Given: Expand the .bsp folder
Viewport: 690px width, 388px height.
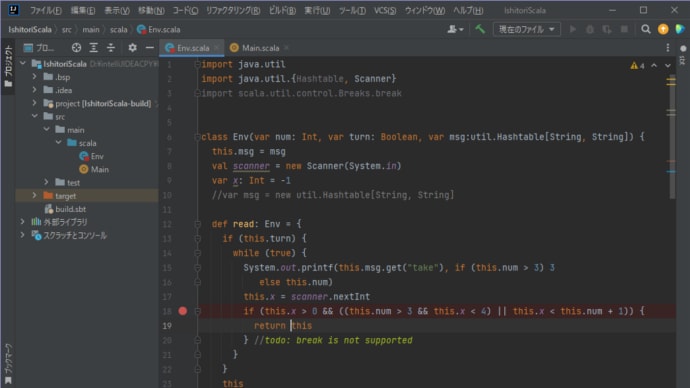Looking at the screenshot, I should click(35, 77).
